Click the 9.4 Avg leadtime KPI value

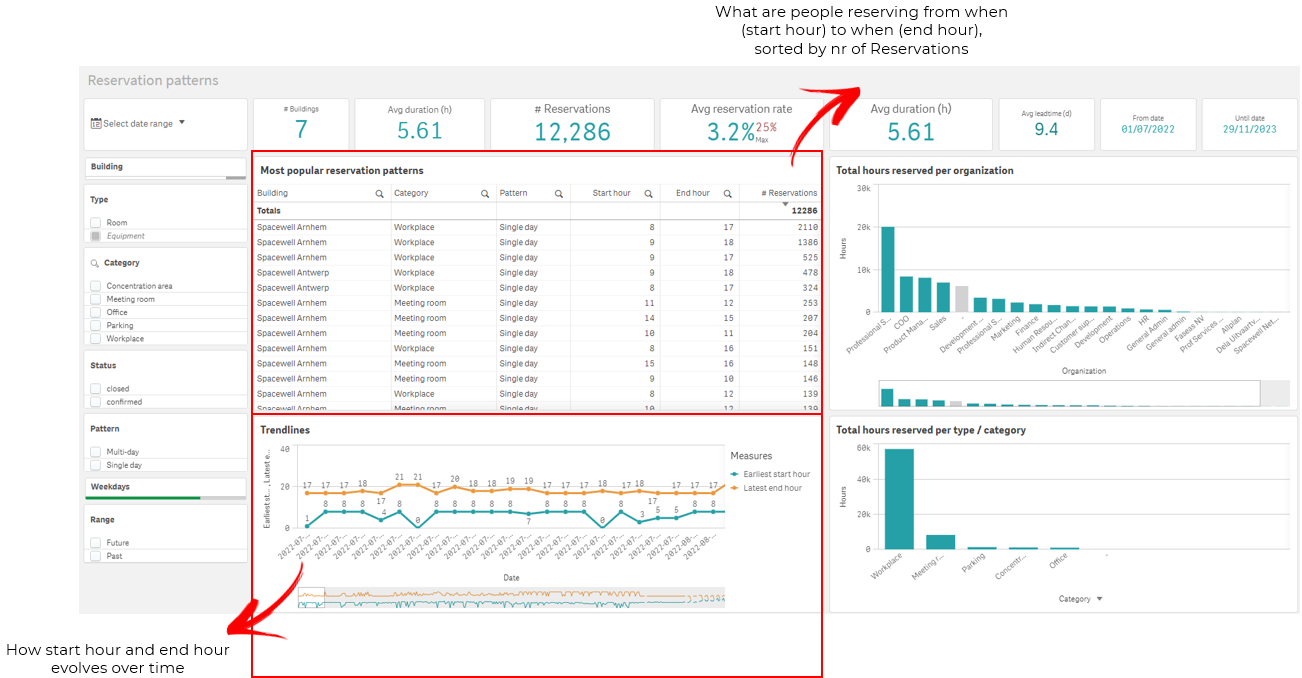coord(1046,129)
